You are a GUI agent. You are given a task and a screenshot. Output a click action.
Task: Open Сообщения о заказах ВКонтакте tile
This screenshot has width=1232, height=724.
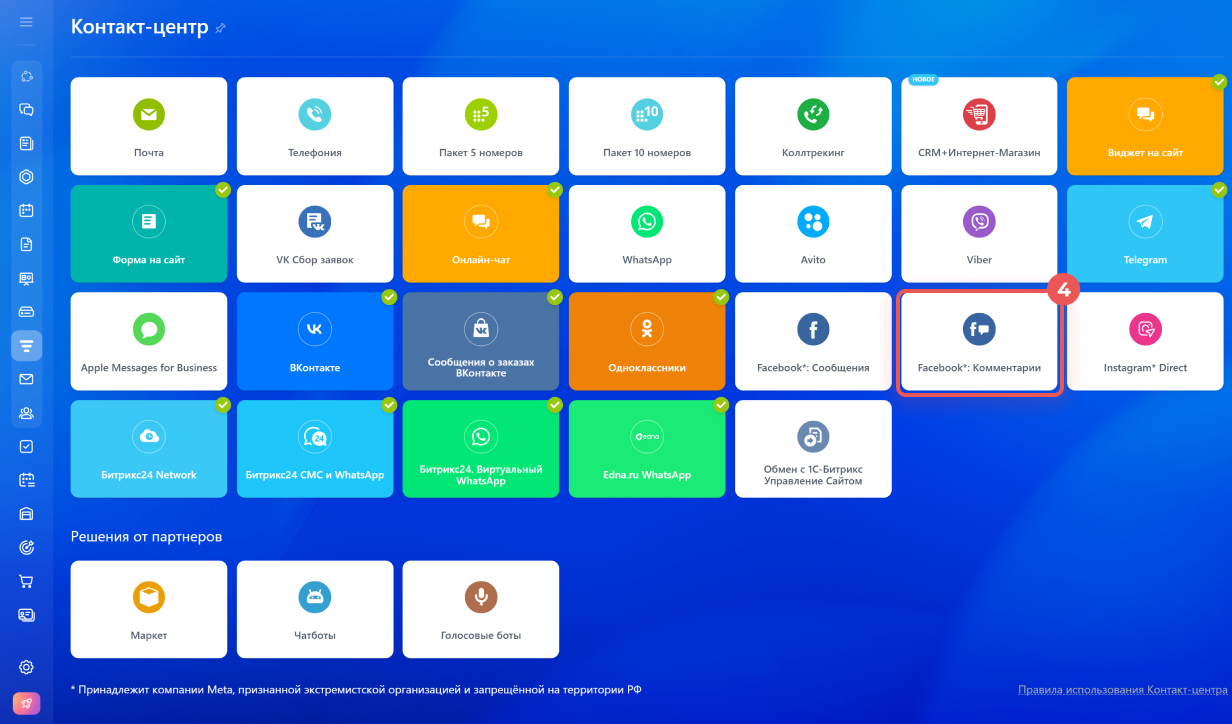(x=481, y=341)
